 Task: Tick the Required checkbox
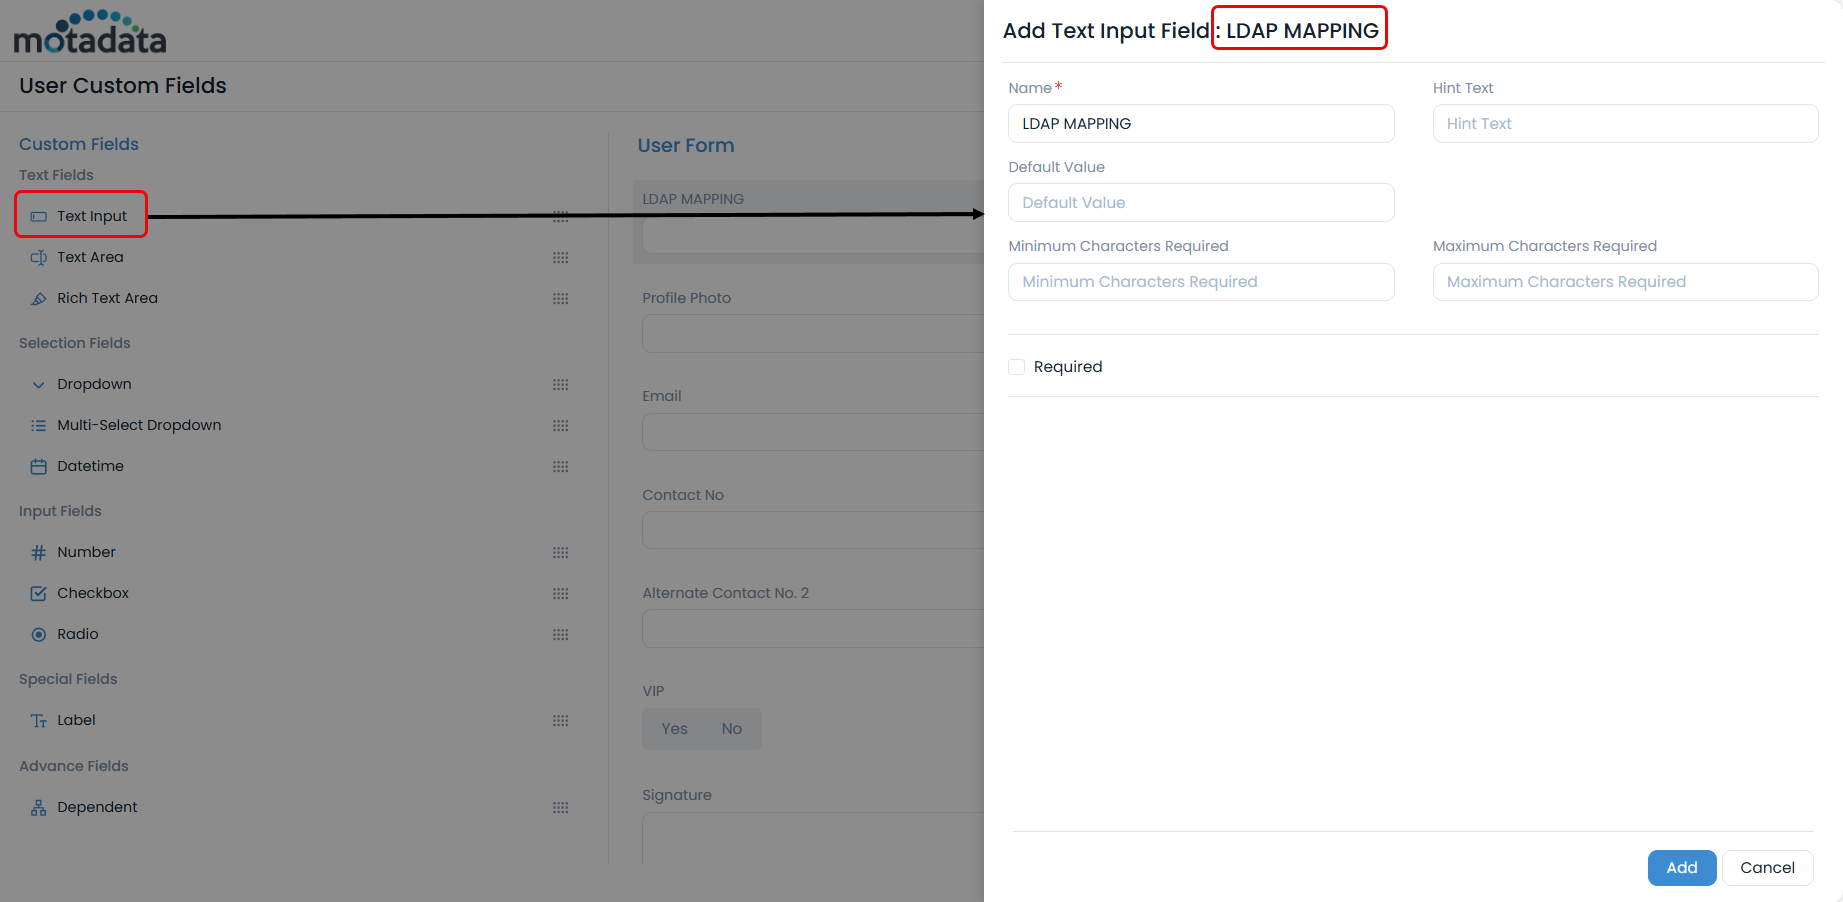pos(1017,367)
